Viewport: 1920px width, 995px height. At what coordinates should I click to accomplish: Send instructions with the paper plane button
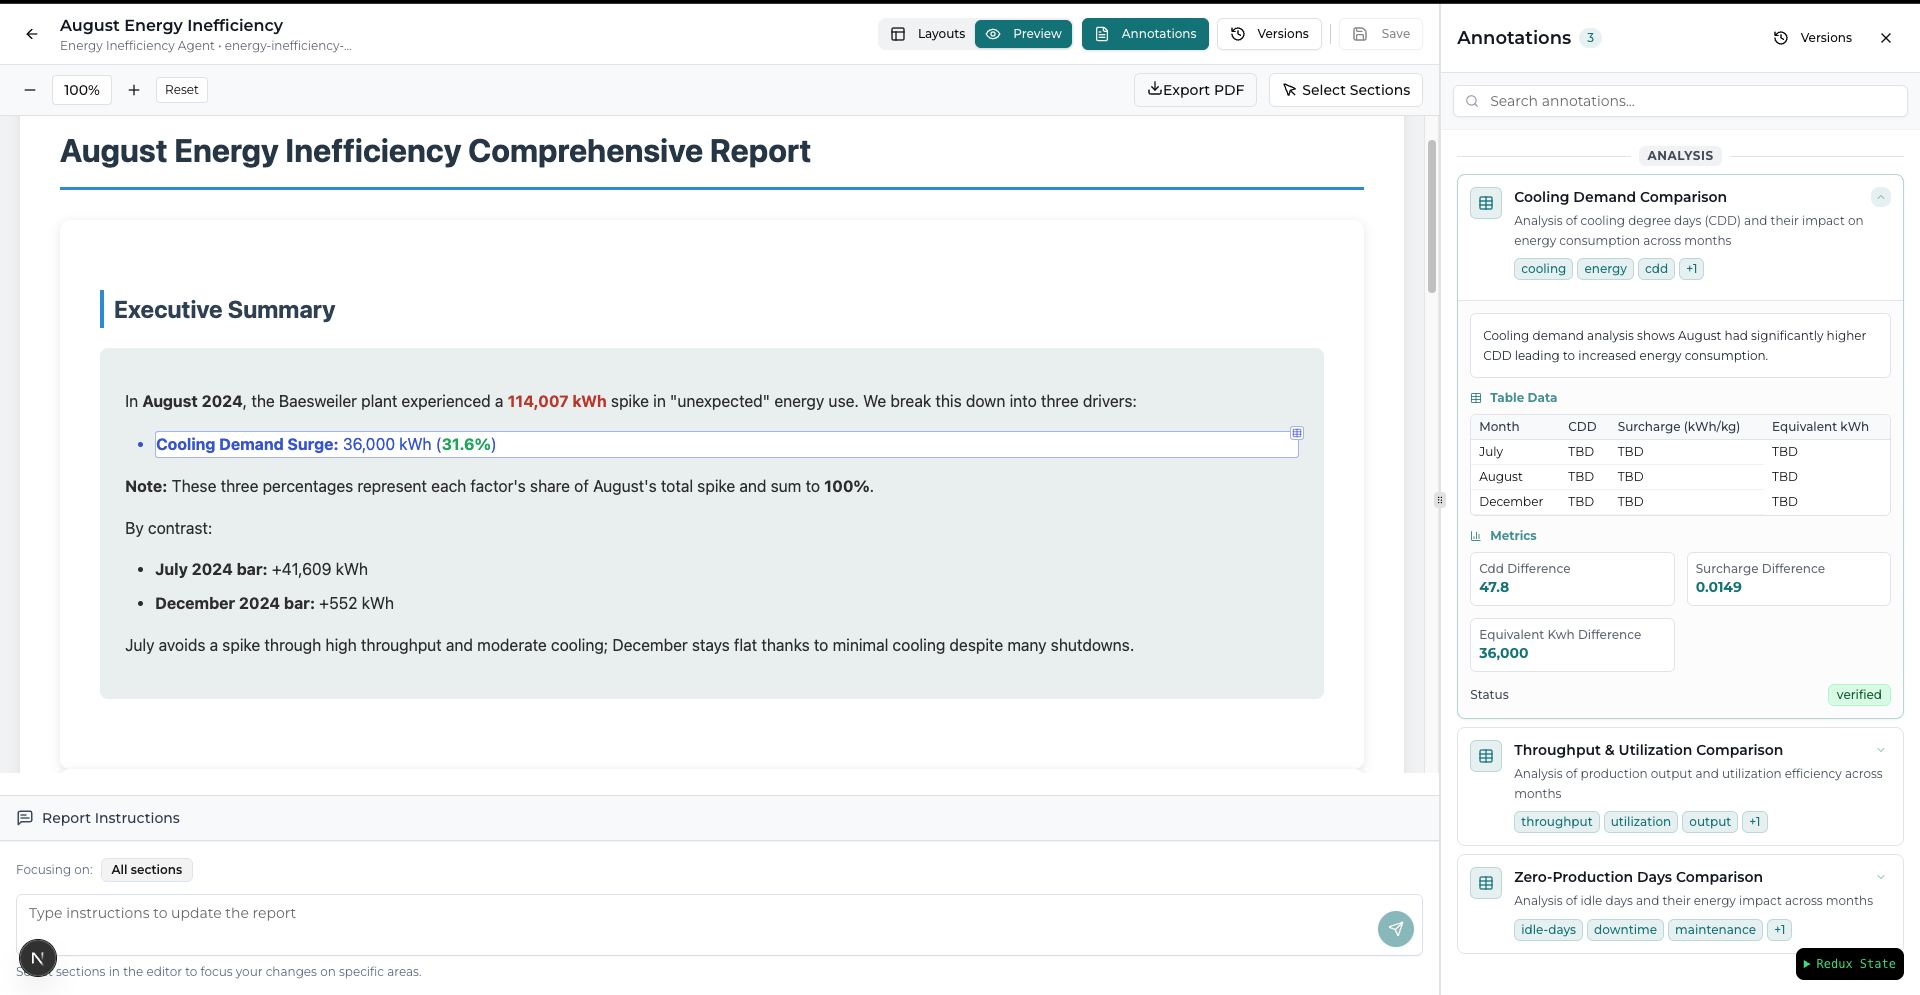coord(1396,929)
